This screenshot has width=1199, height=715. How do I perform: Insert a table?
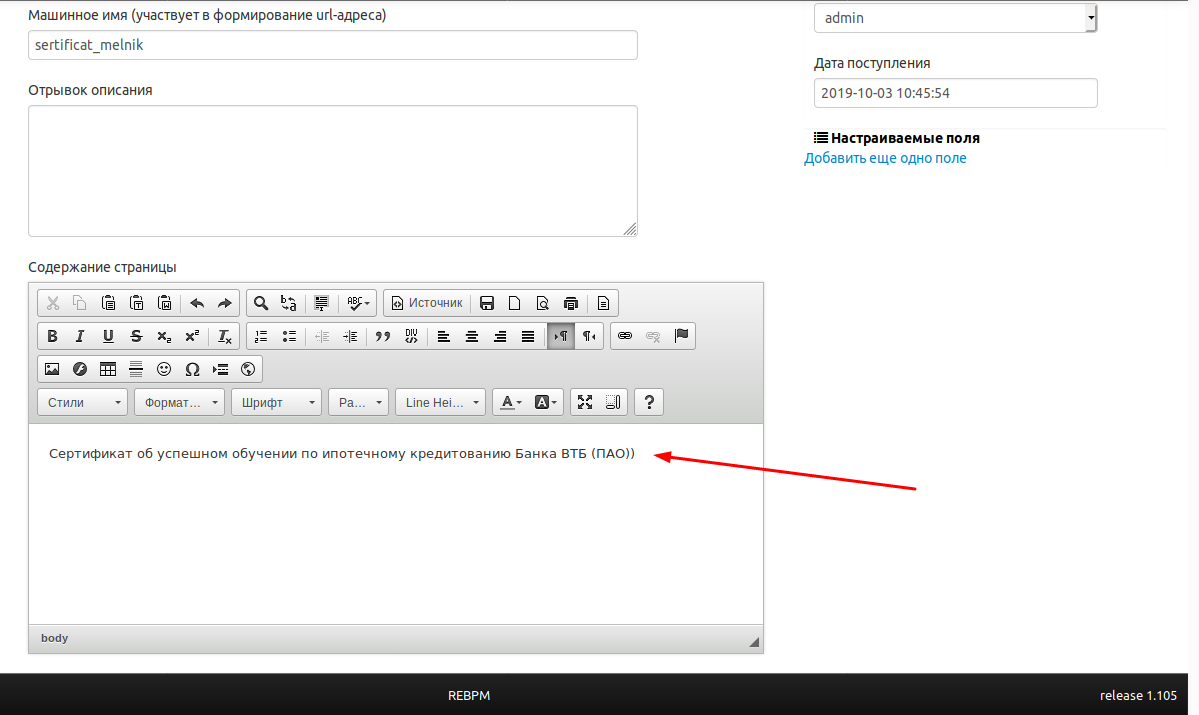108,369
